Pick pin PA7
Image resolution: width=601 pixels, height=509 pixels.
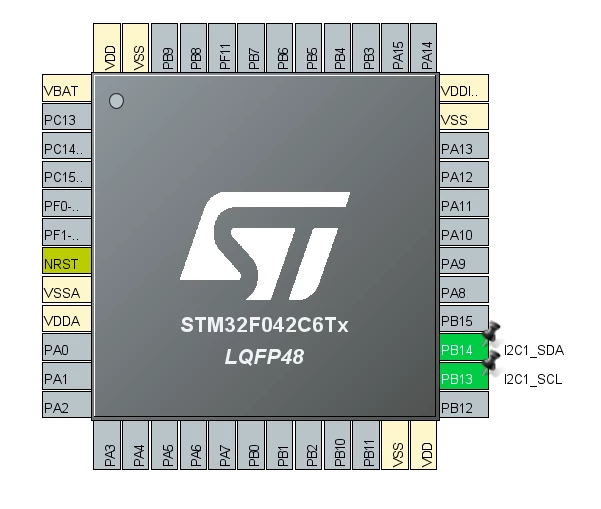coord(222,445)
